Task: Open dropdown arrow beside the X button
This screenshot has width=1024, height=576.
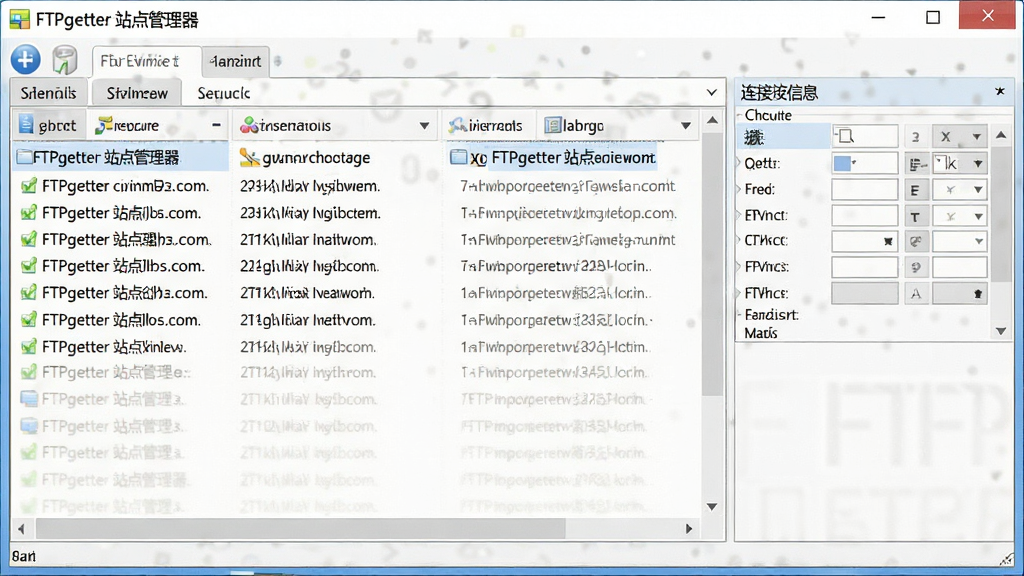Action: point(977,137)
